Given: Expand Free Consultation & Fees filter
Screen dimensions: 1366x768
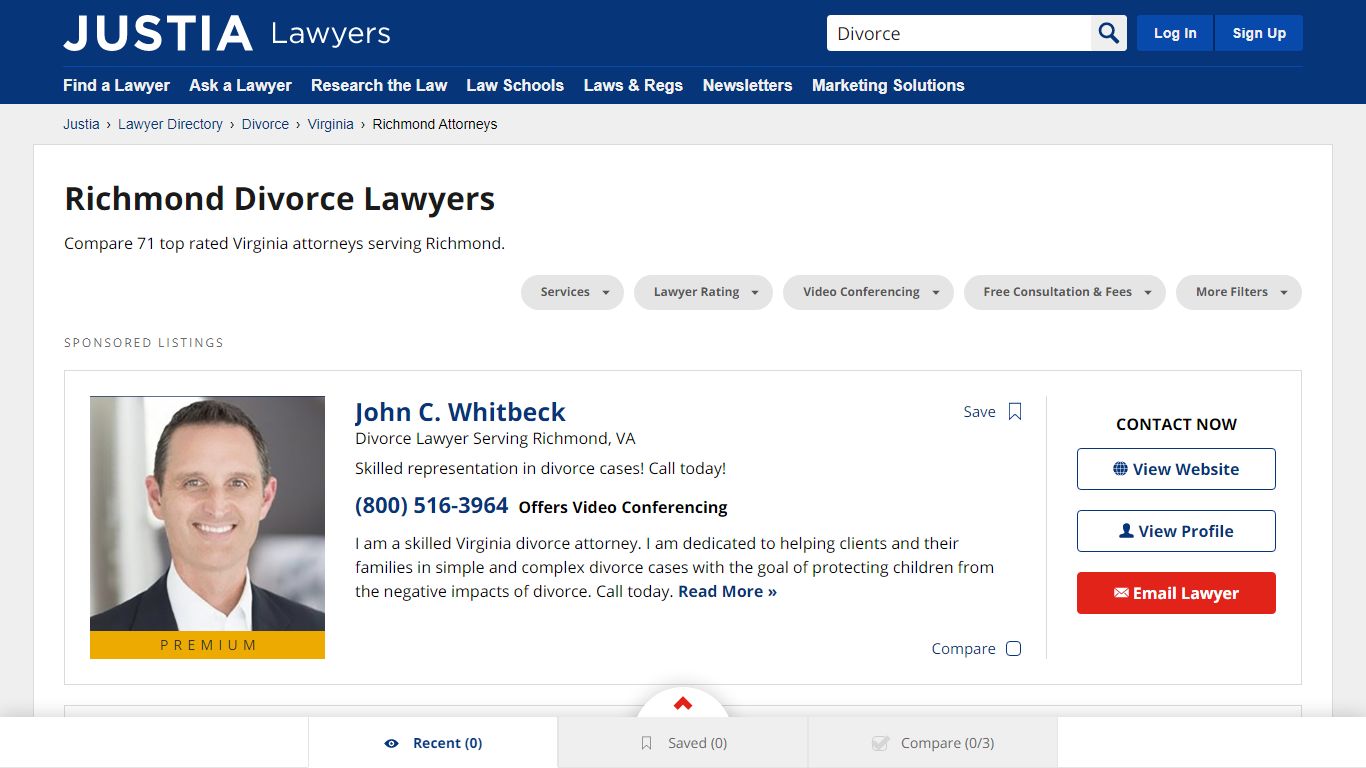Looking at the screenshot, I should tap(1064, 292).
